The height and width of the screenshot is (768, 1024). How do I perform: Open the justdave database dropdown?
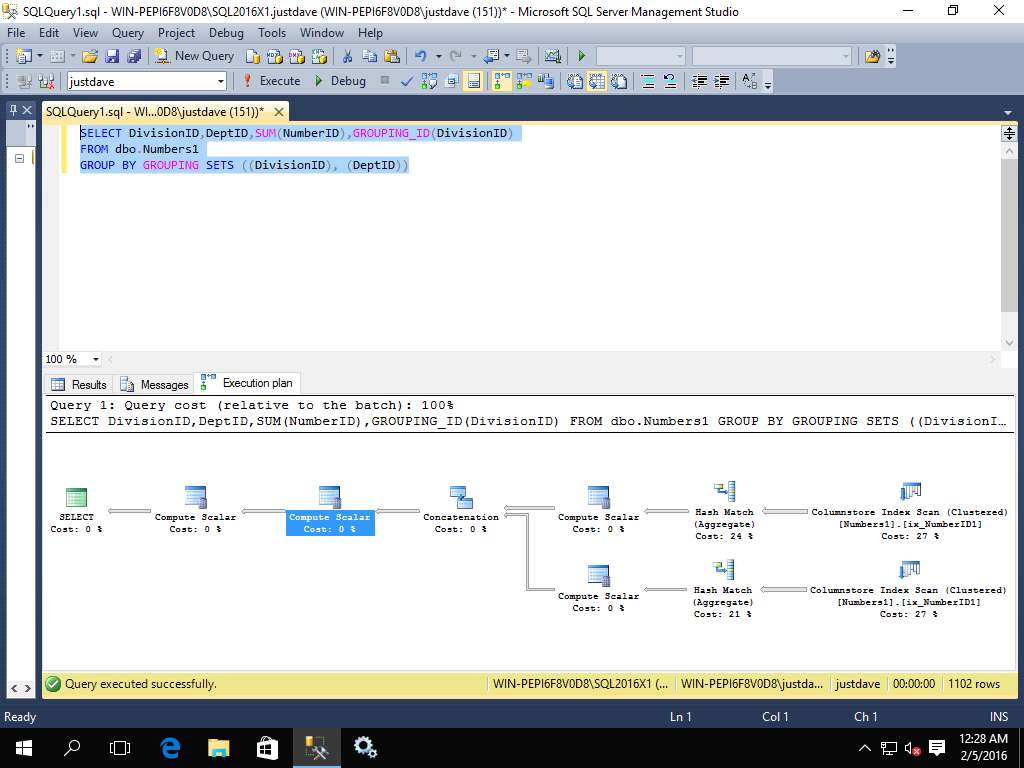[219, 81]
